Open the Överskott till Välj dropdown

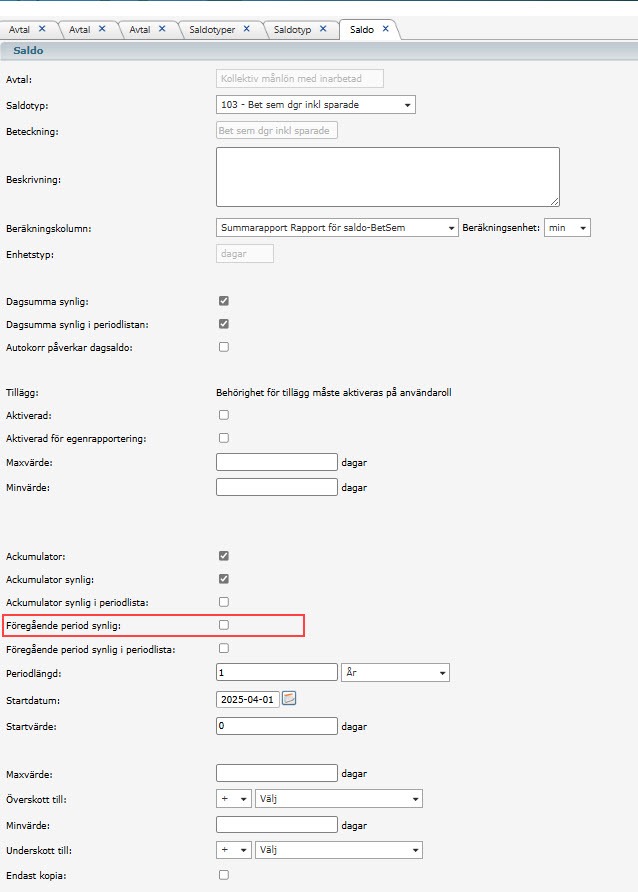tap(339, 799)
